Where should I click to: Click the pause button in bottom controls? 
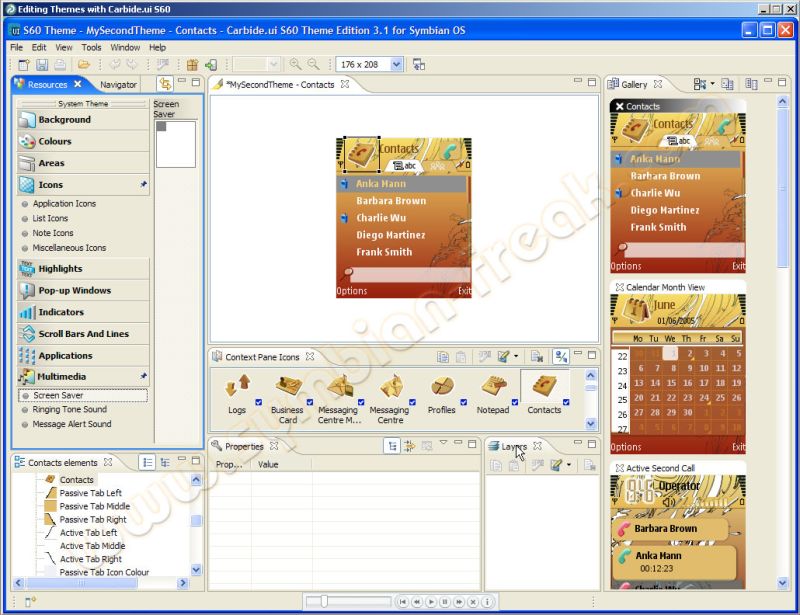445,602
